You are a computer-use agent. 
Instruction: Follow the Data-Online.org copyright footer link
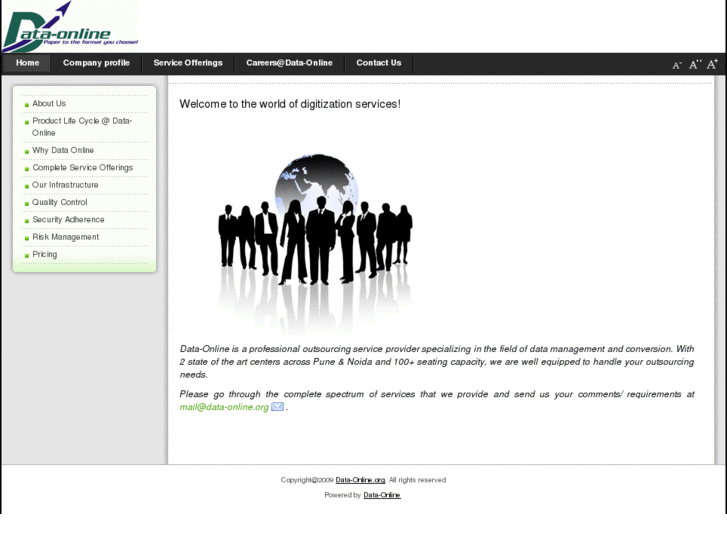(x=360, y=480)
